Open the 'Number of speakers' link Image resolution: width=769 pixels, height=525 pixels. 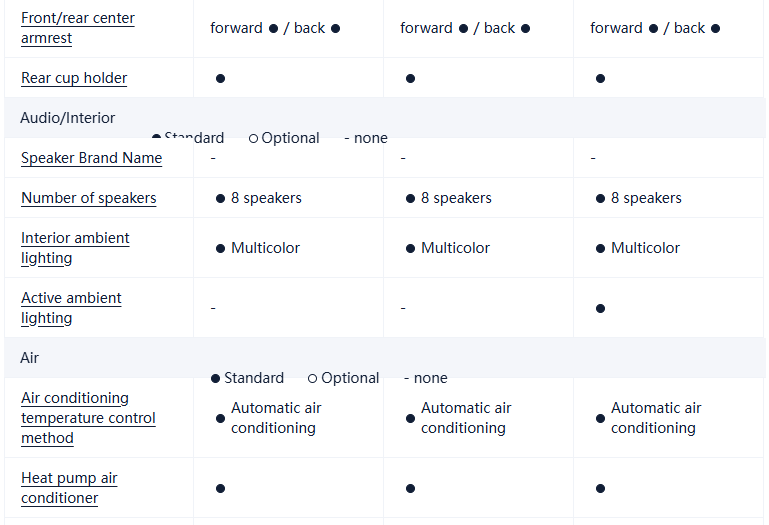tap(88, 198)
